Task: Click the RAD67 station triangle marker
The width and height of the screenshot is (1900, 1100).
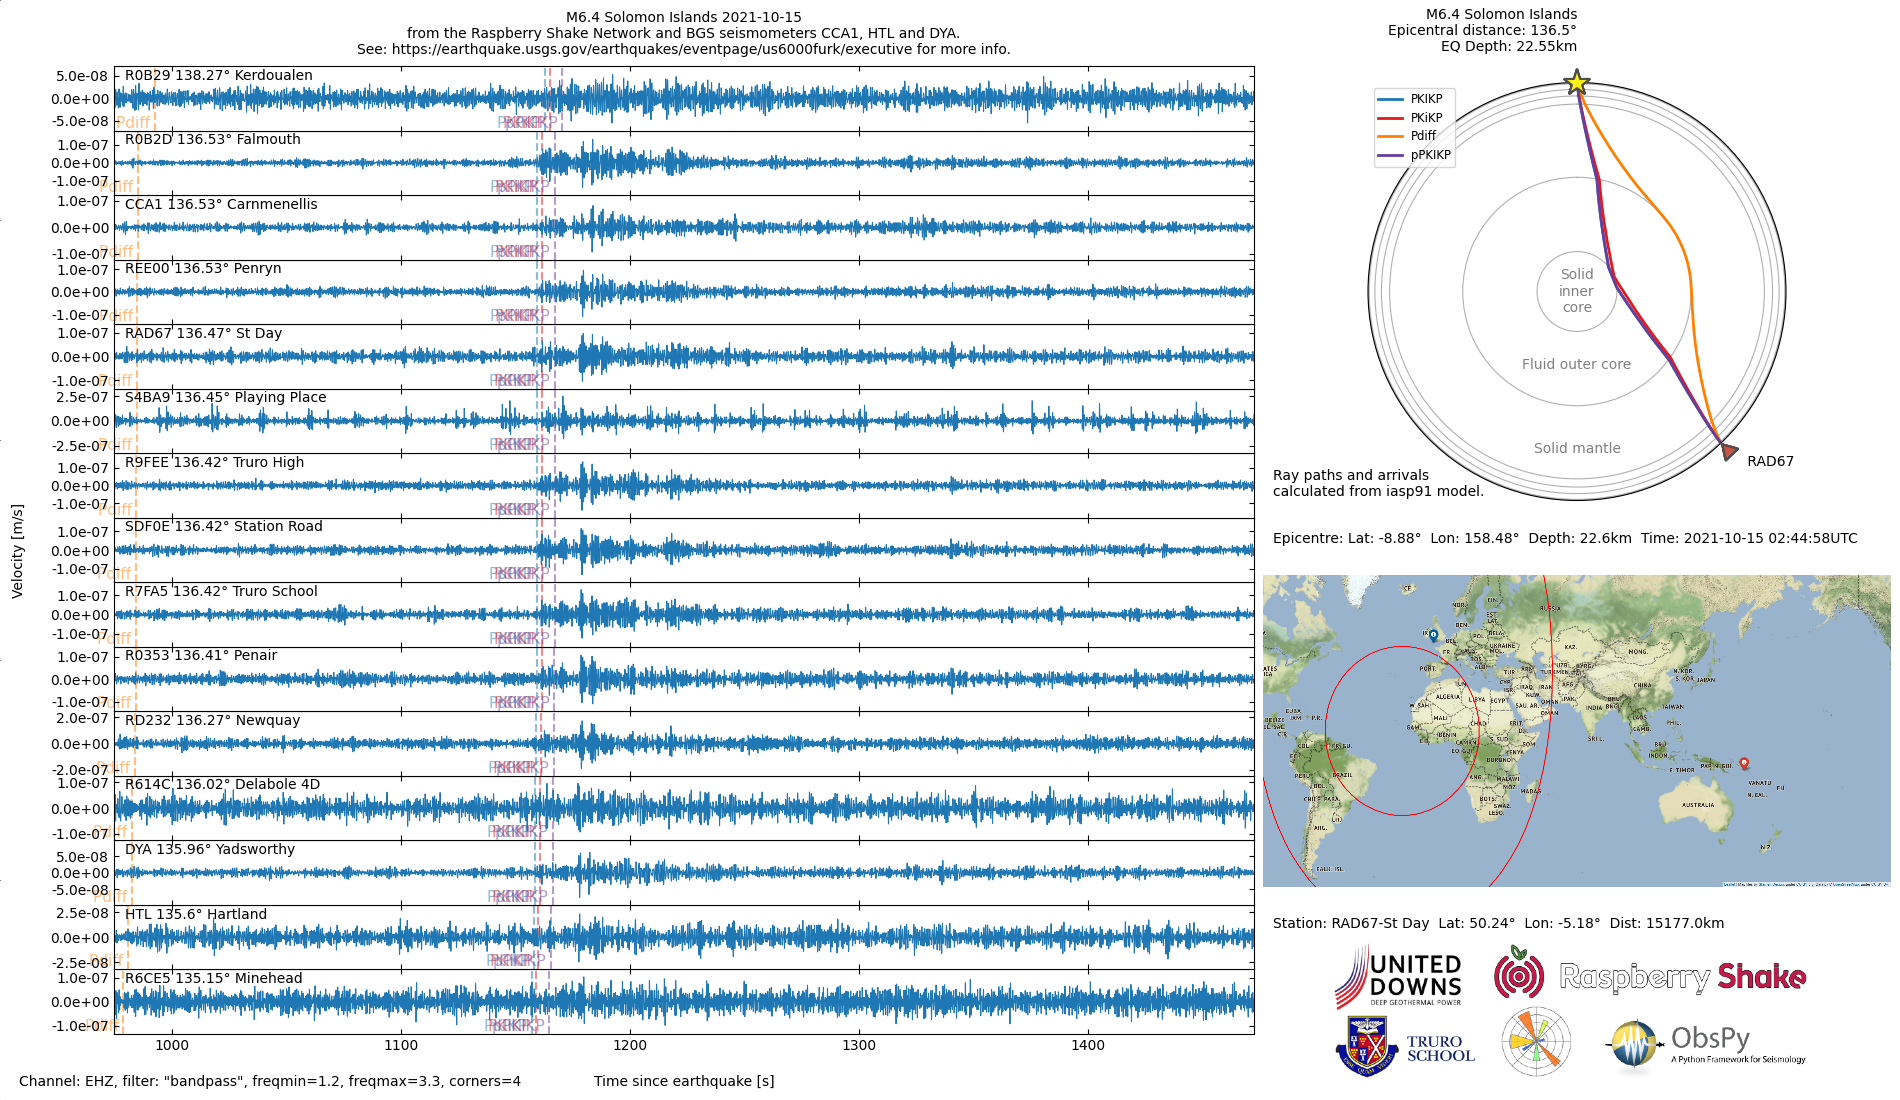Action: tap(1729, 452)
